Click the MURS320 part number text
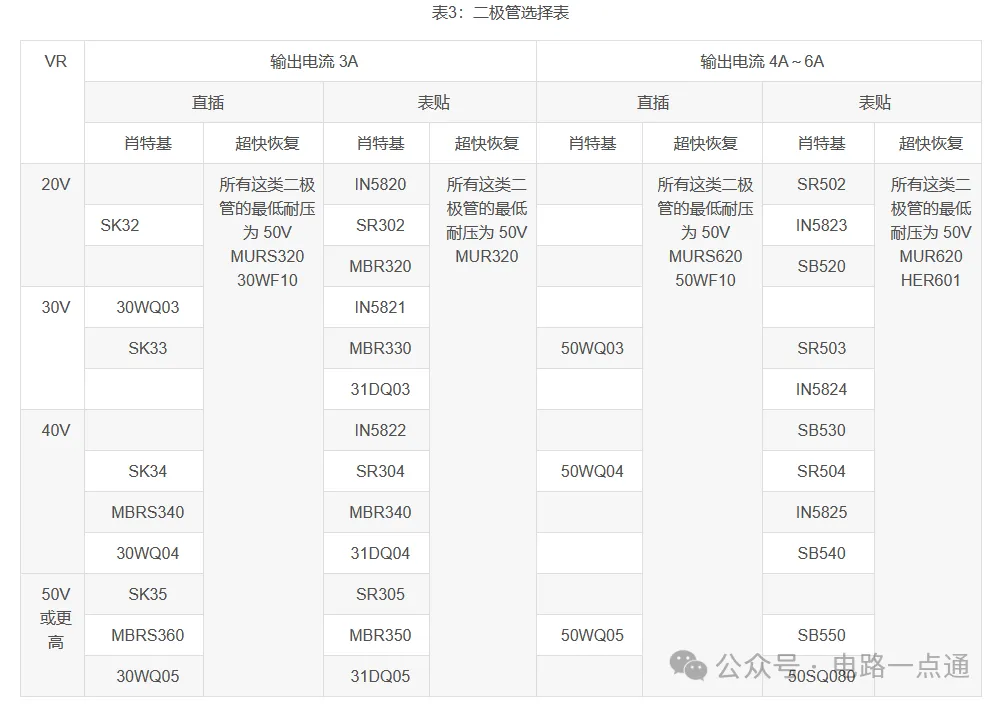This screenshot has height=706, width=1001. click(267, 257)
